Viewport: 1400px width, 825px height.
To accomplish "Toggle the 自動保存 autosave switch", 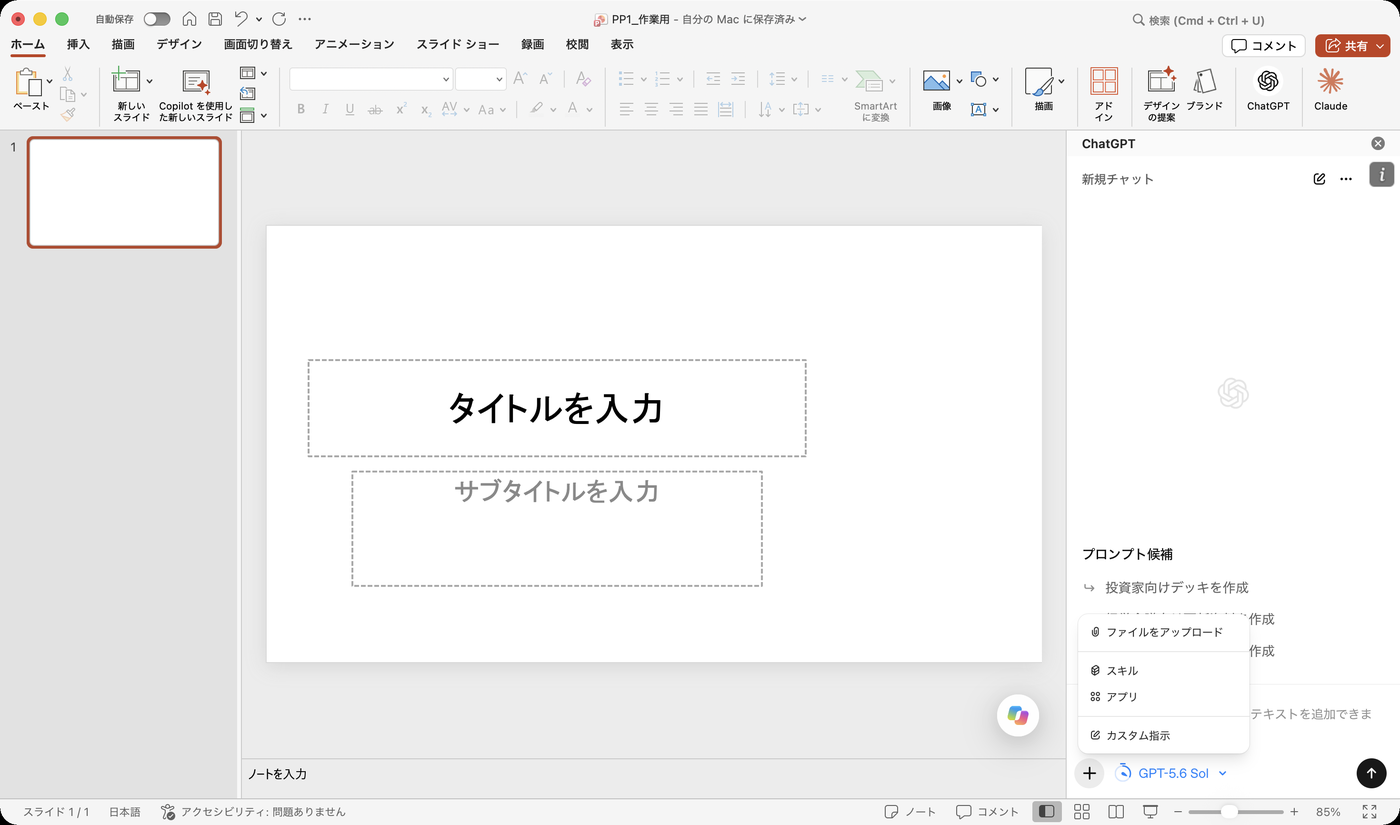I will (x=157, y=19).
